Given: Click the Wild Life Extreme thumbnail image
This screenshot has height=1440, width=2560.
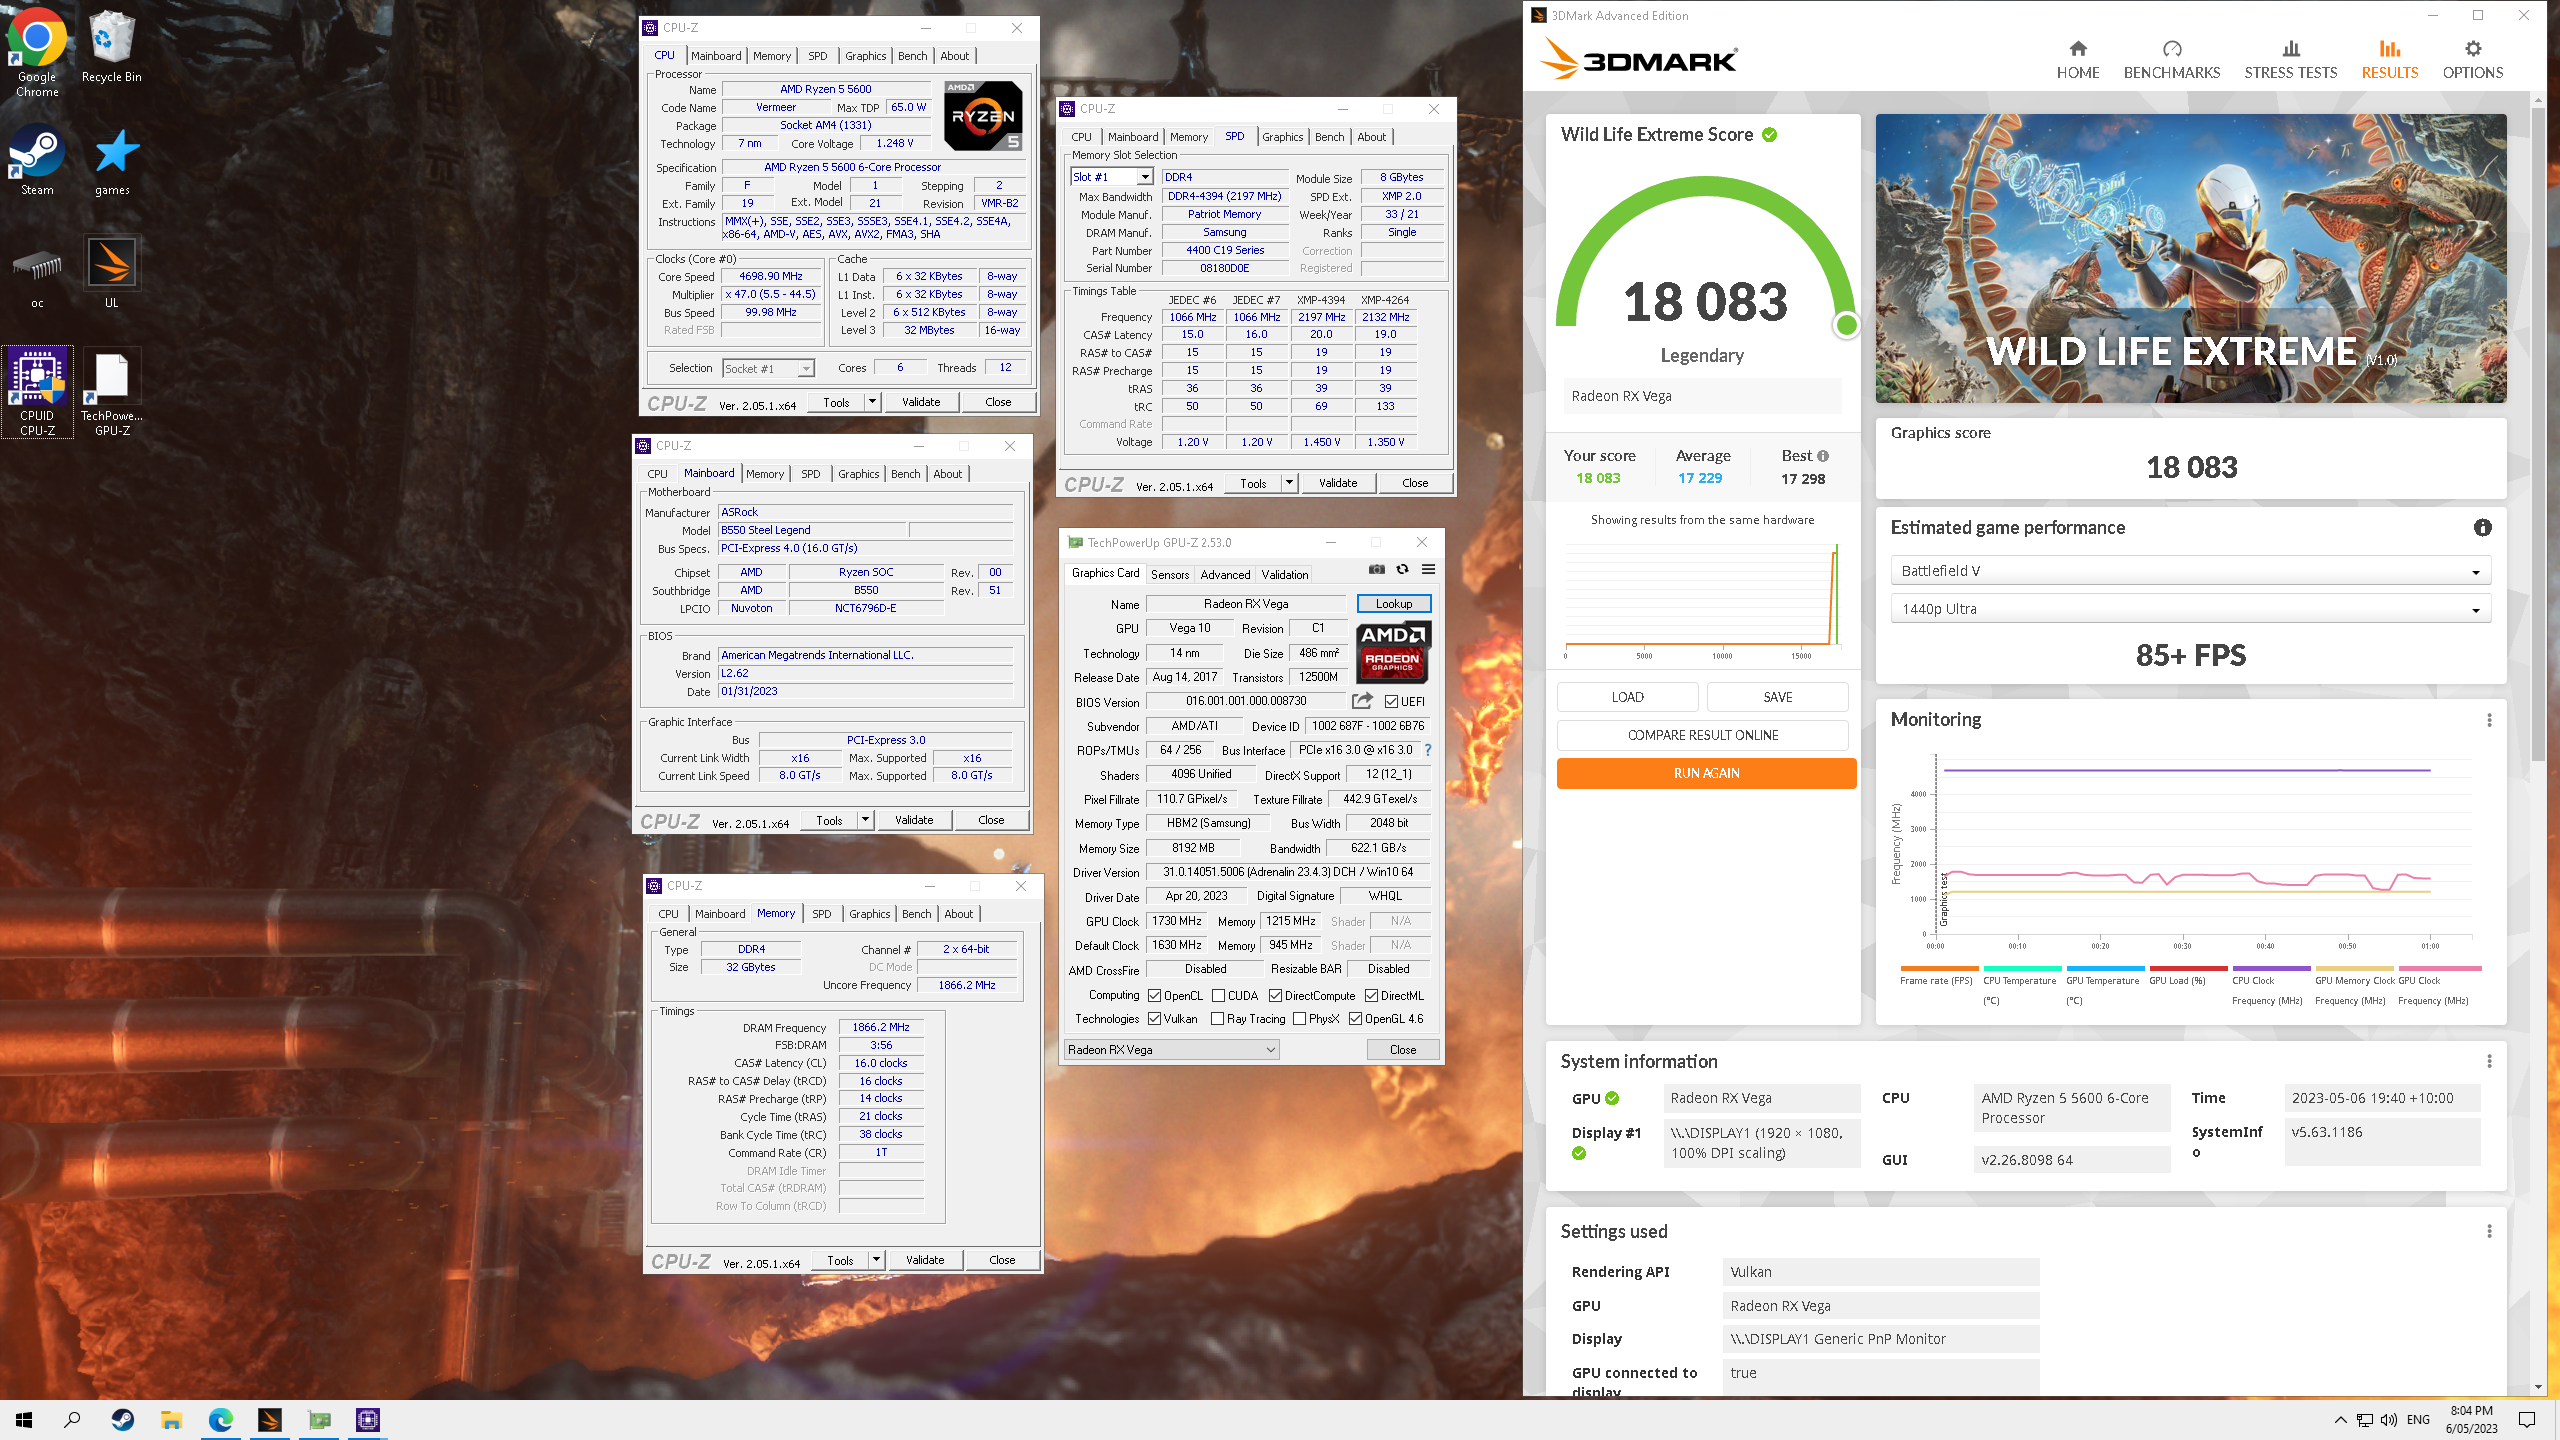Looking at the screenshot, I should point(2190,258).
